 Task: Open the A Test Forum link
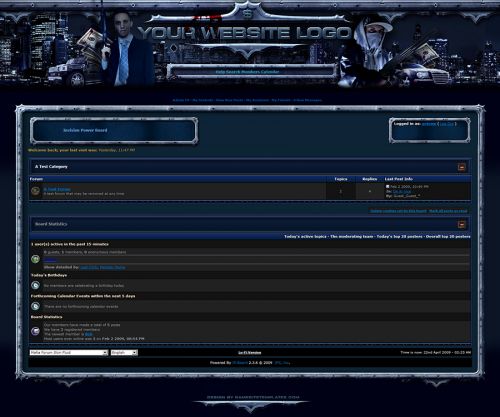tap(57, 189)
